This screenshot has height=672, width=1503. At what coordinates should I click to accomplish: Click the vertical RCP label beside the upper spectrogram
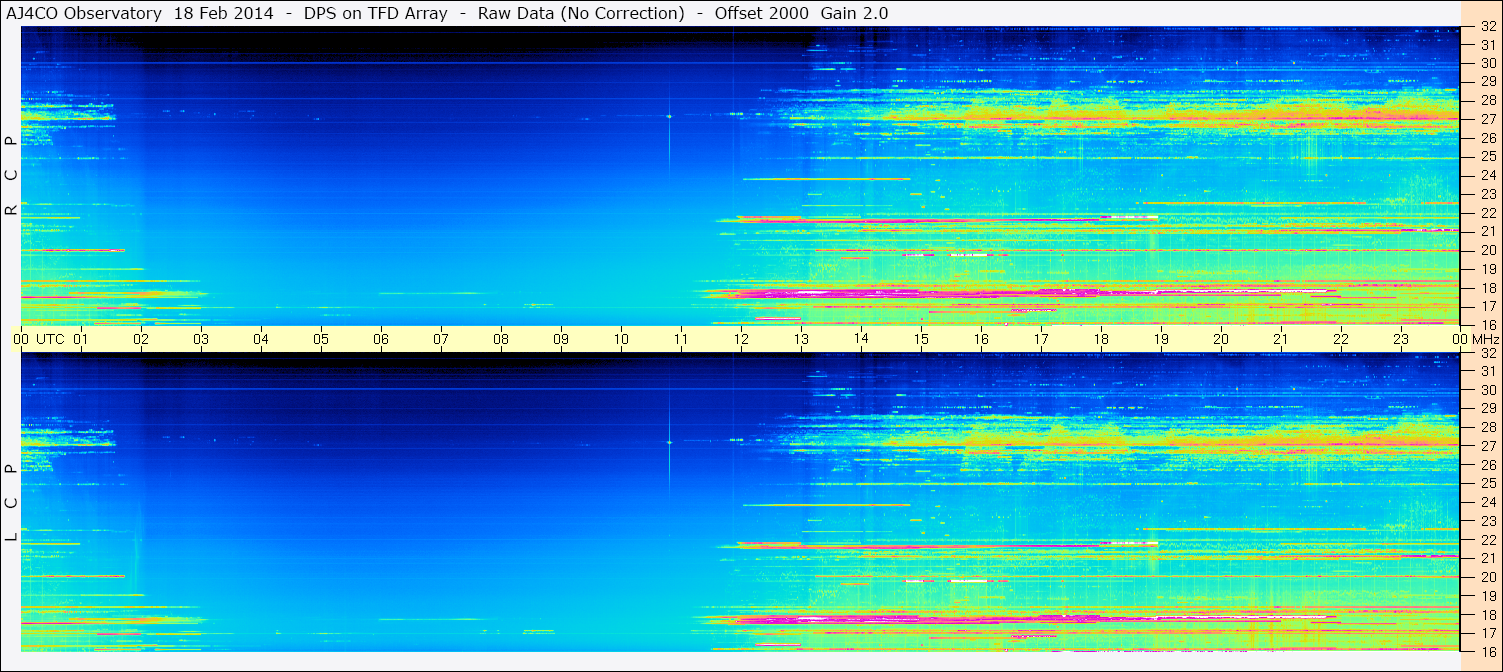pos(11,176)
